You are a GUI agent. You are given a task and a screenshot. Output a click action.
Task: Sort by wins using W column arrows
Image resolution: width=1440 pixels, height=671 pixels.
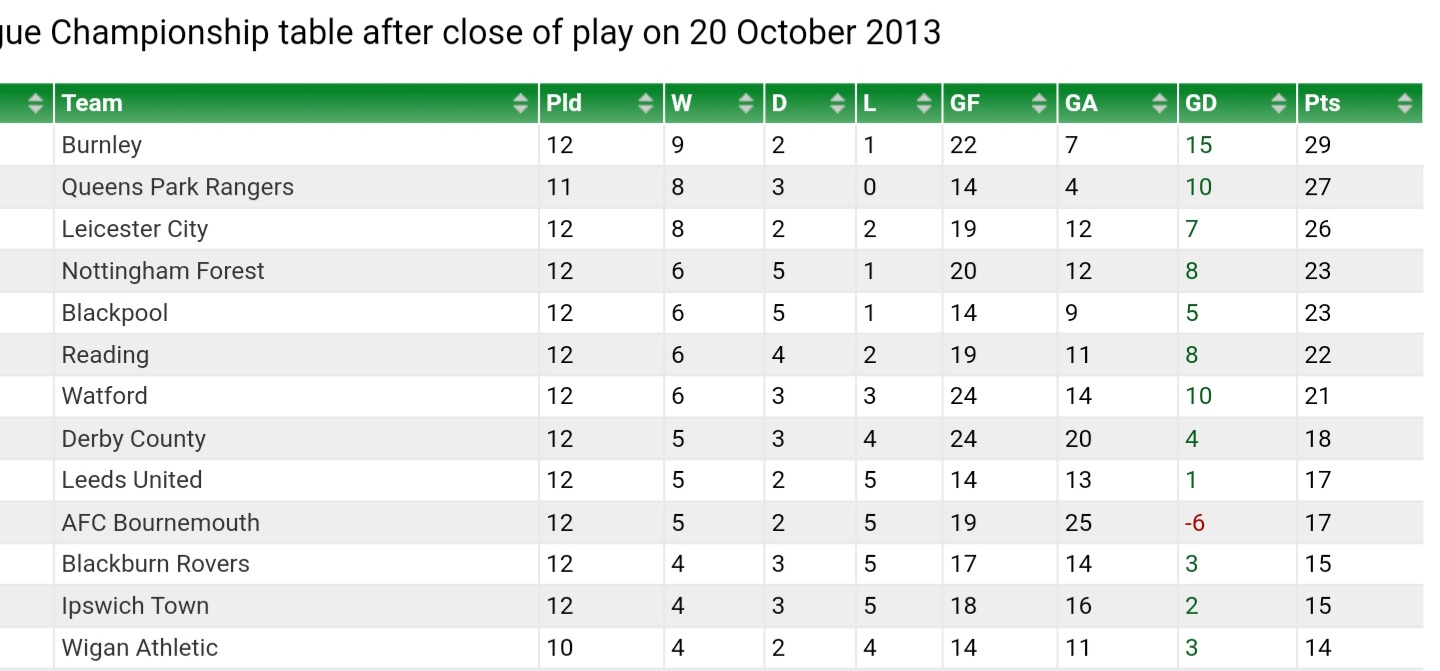coord(745,103)
